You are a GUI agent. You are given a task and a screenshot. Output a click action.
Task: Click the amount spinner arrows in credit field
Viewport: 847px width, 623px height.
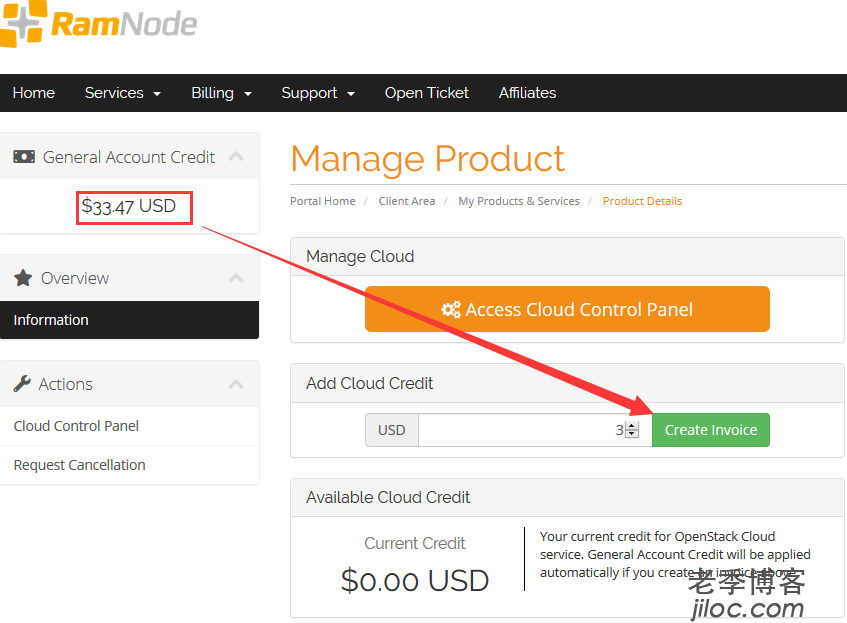click(631, 430)
